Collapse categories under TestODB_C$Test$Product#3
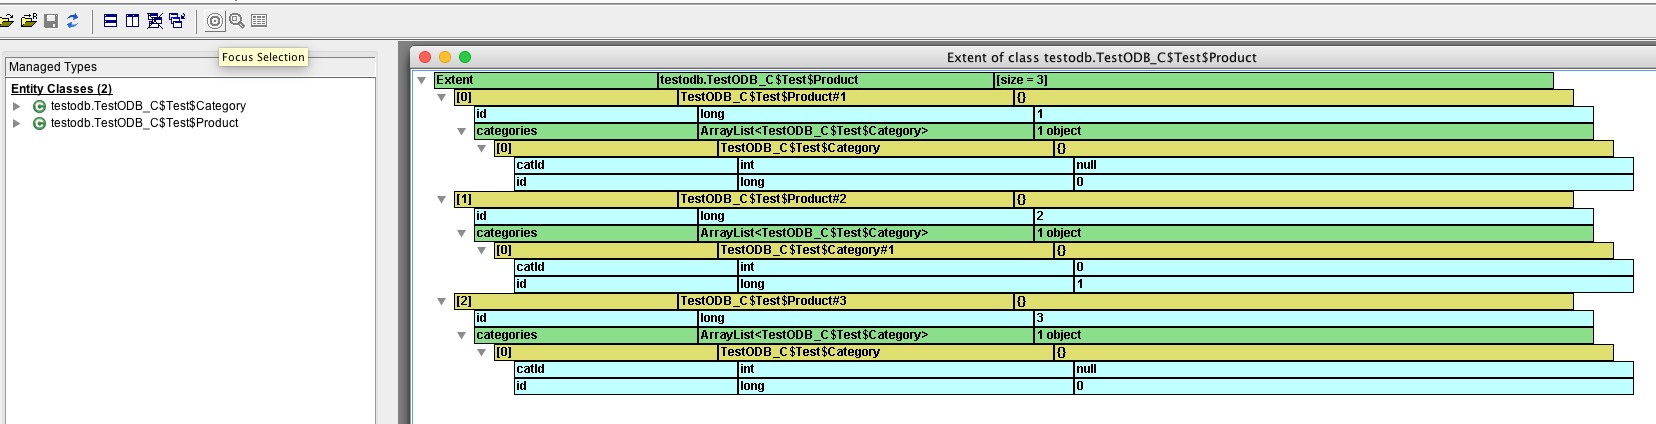 462,335
